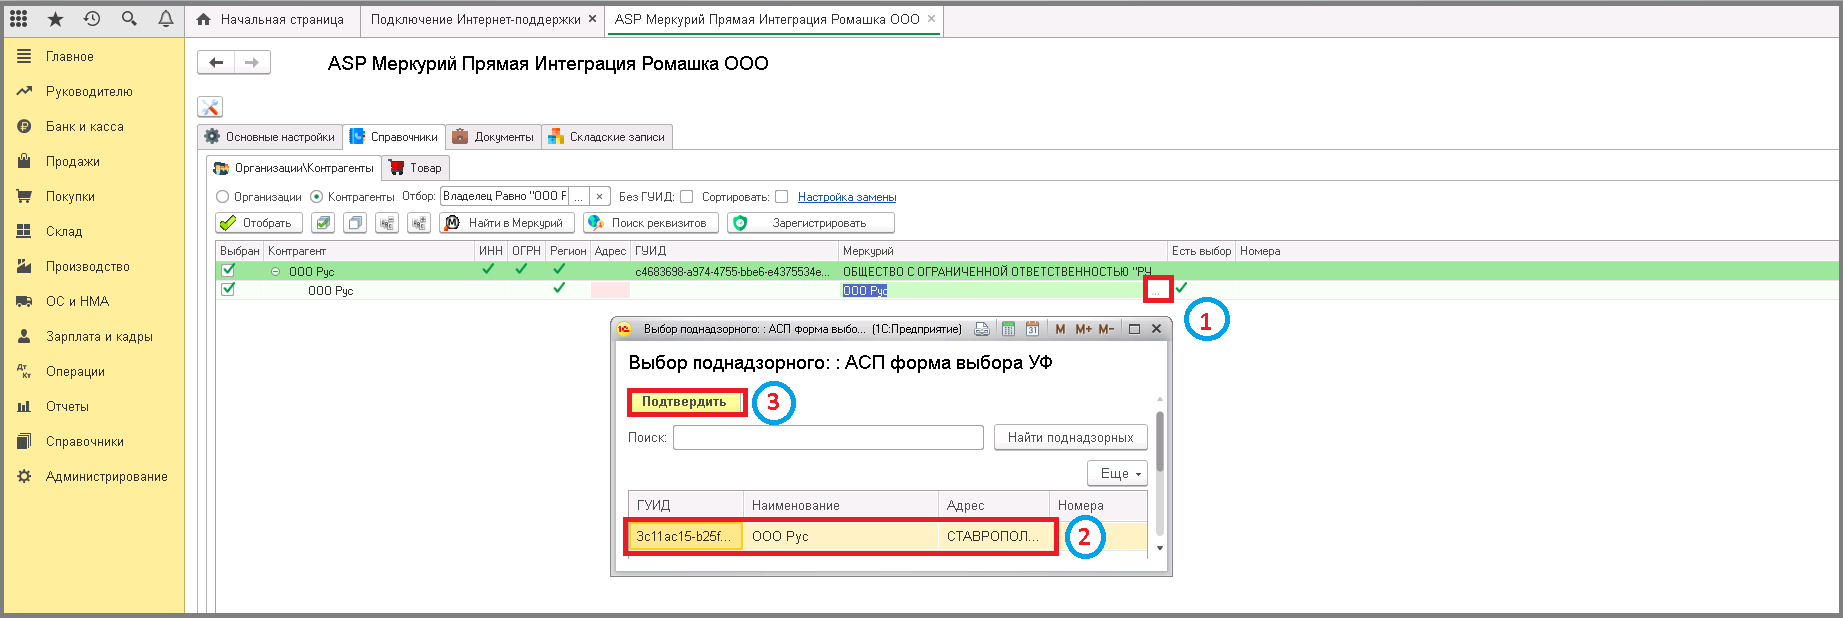Click the Наименование column header in dialog

841,505
